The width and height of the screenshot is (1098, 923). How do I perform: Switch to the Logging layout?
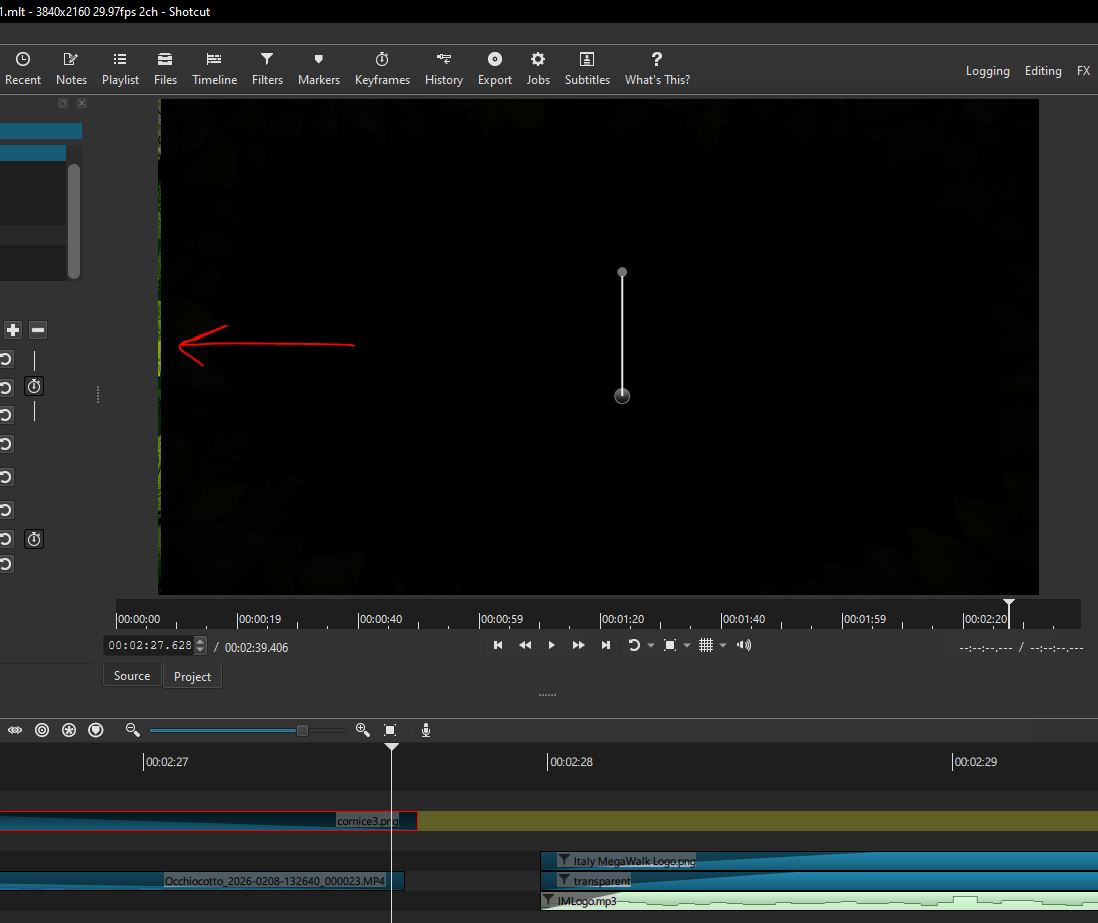coord(987,71)
